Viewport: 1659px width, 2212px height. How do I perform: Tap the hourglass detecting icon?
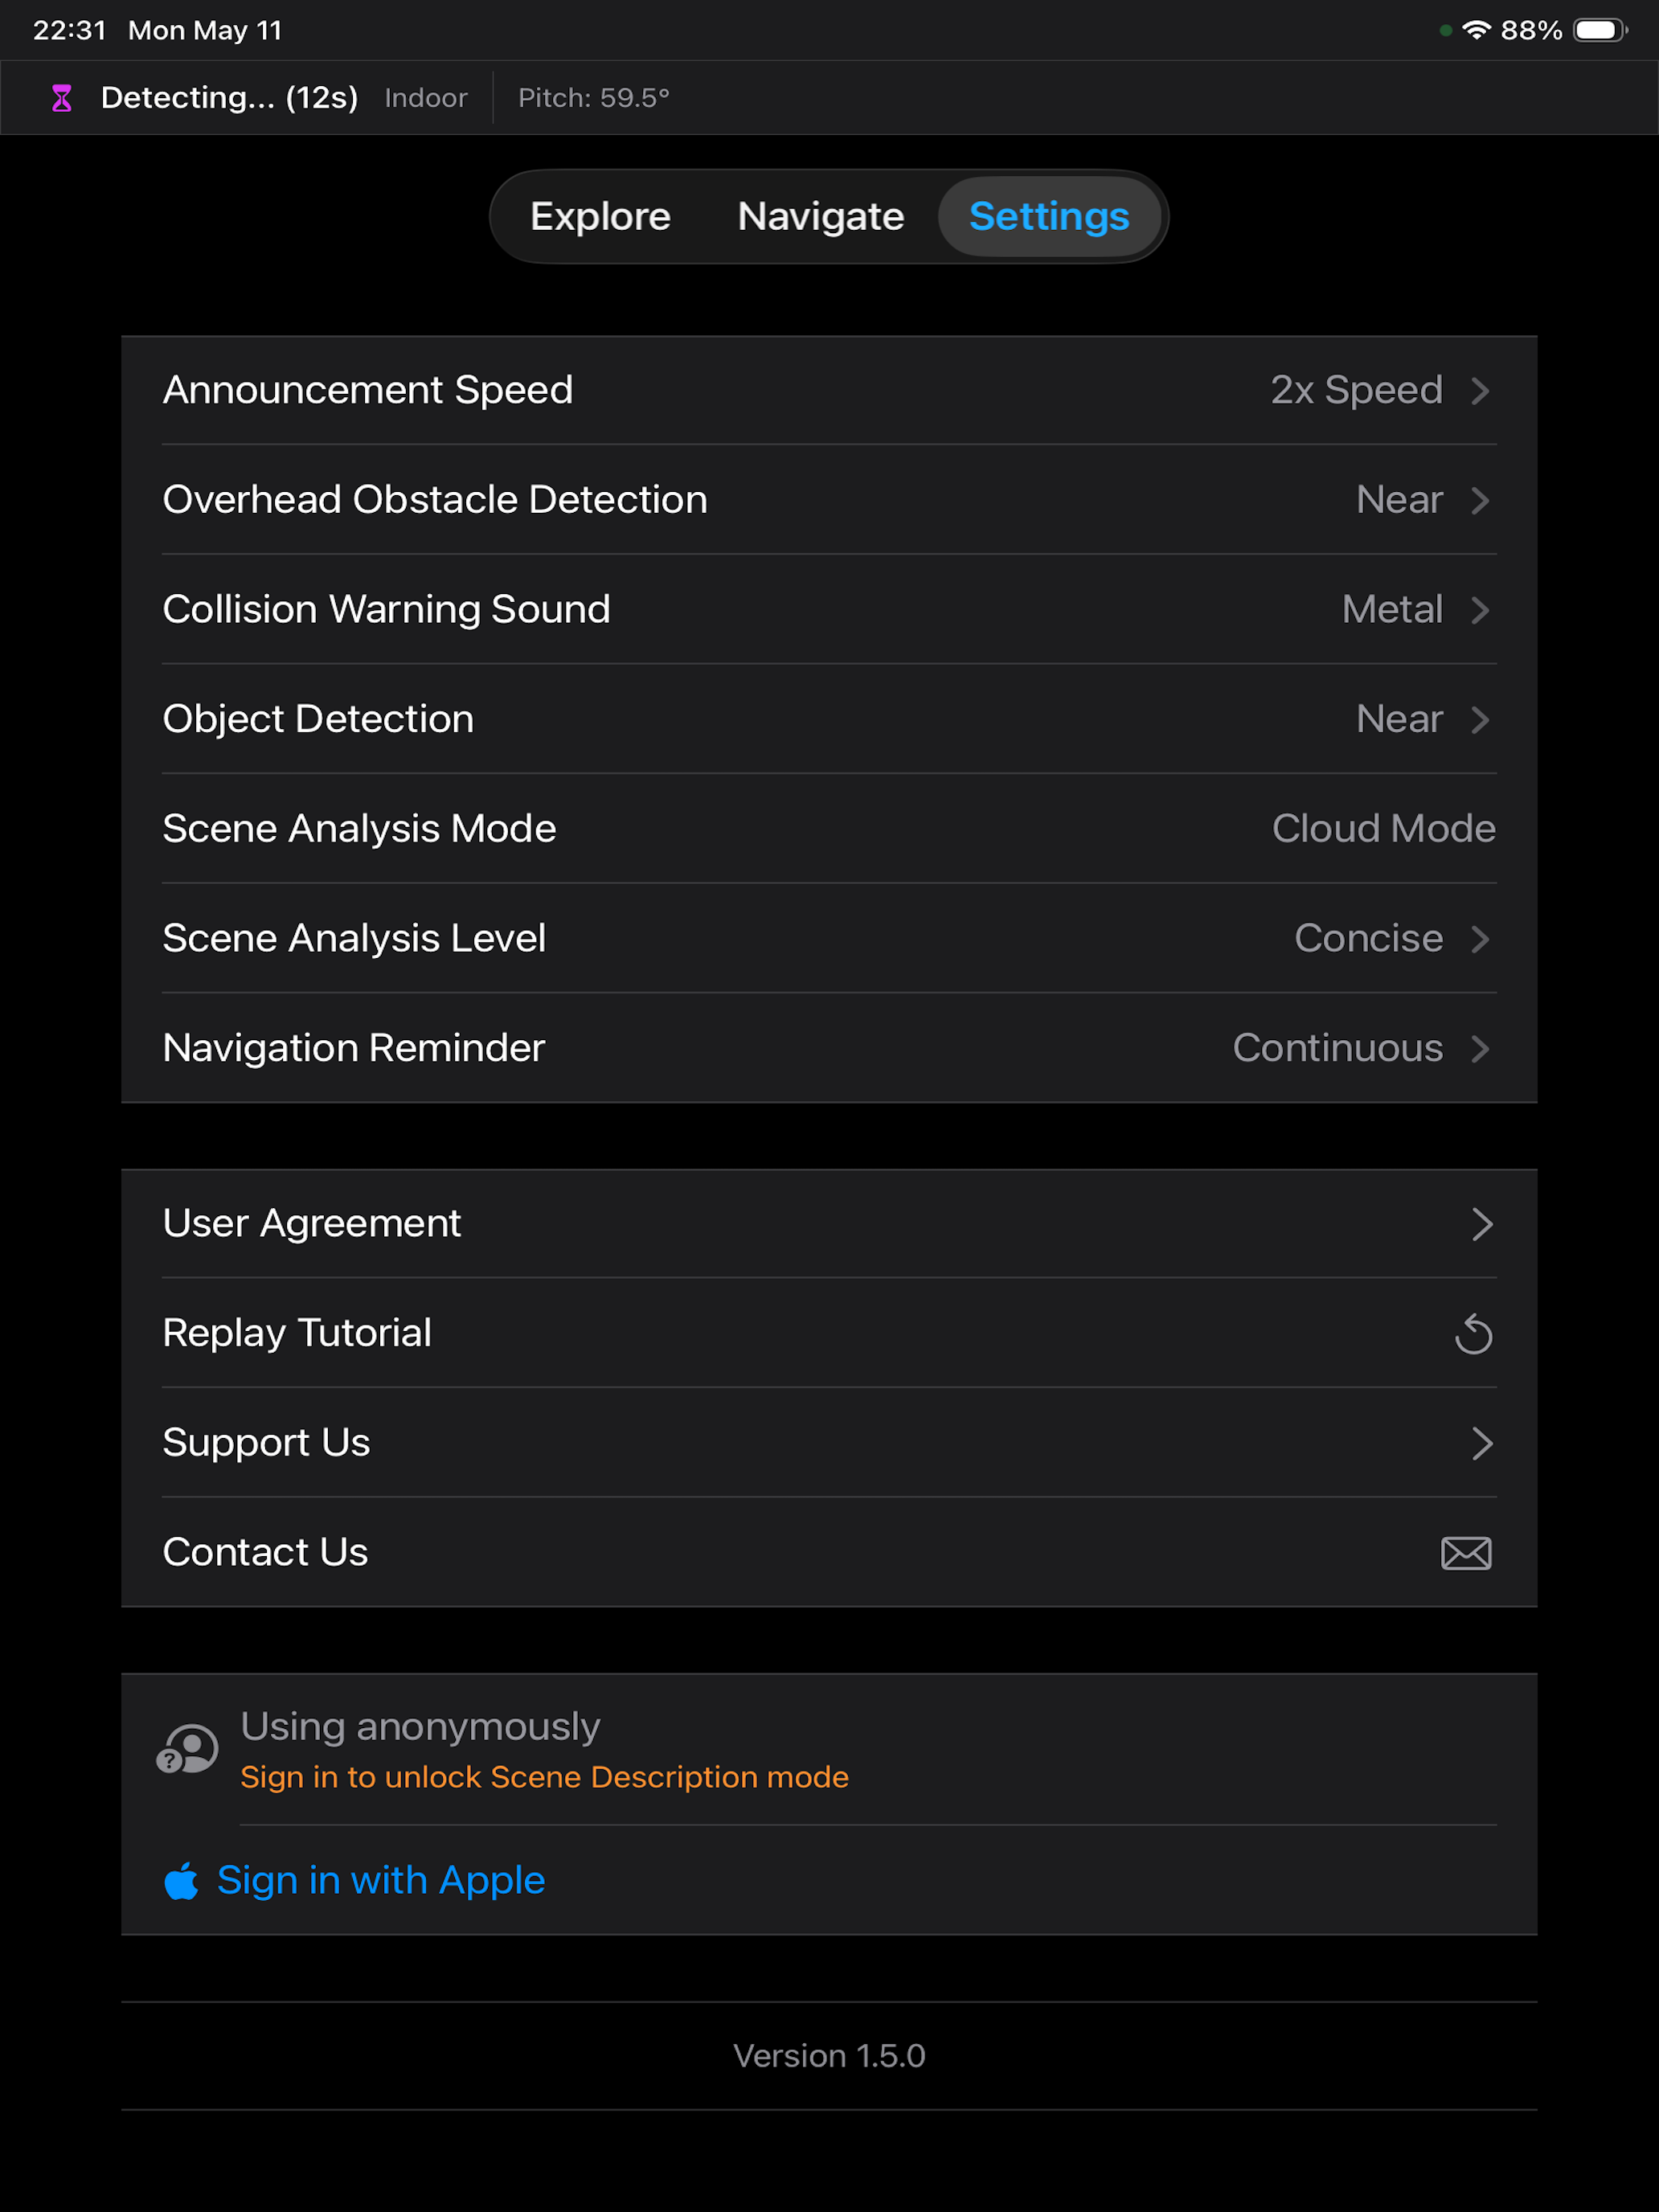tap(62, 98)
